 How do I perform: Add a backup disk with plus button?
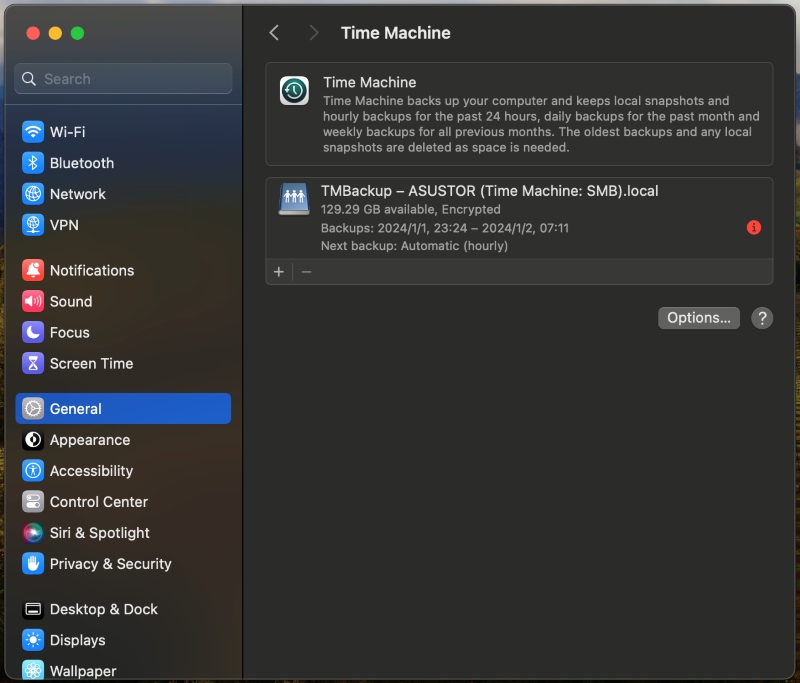[279, 272]
